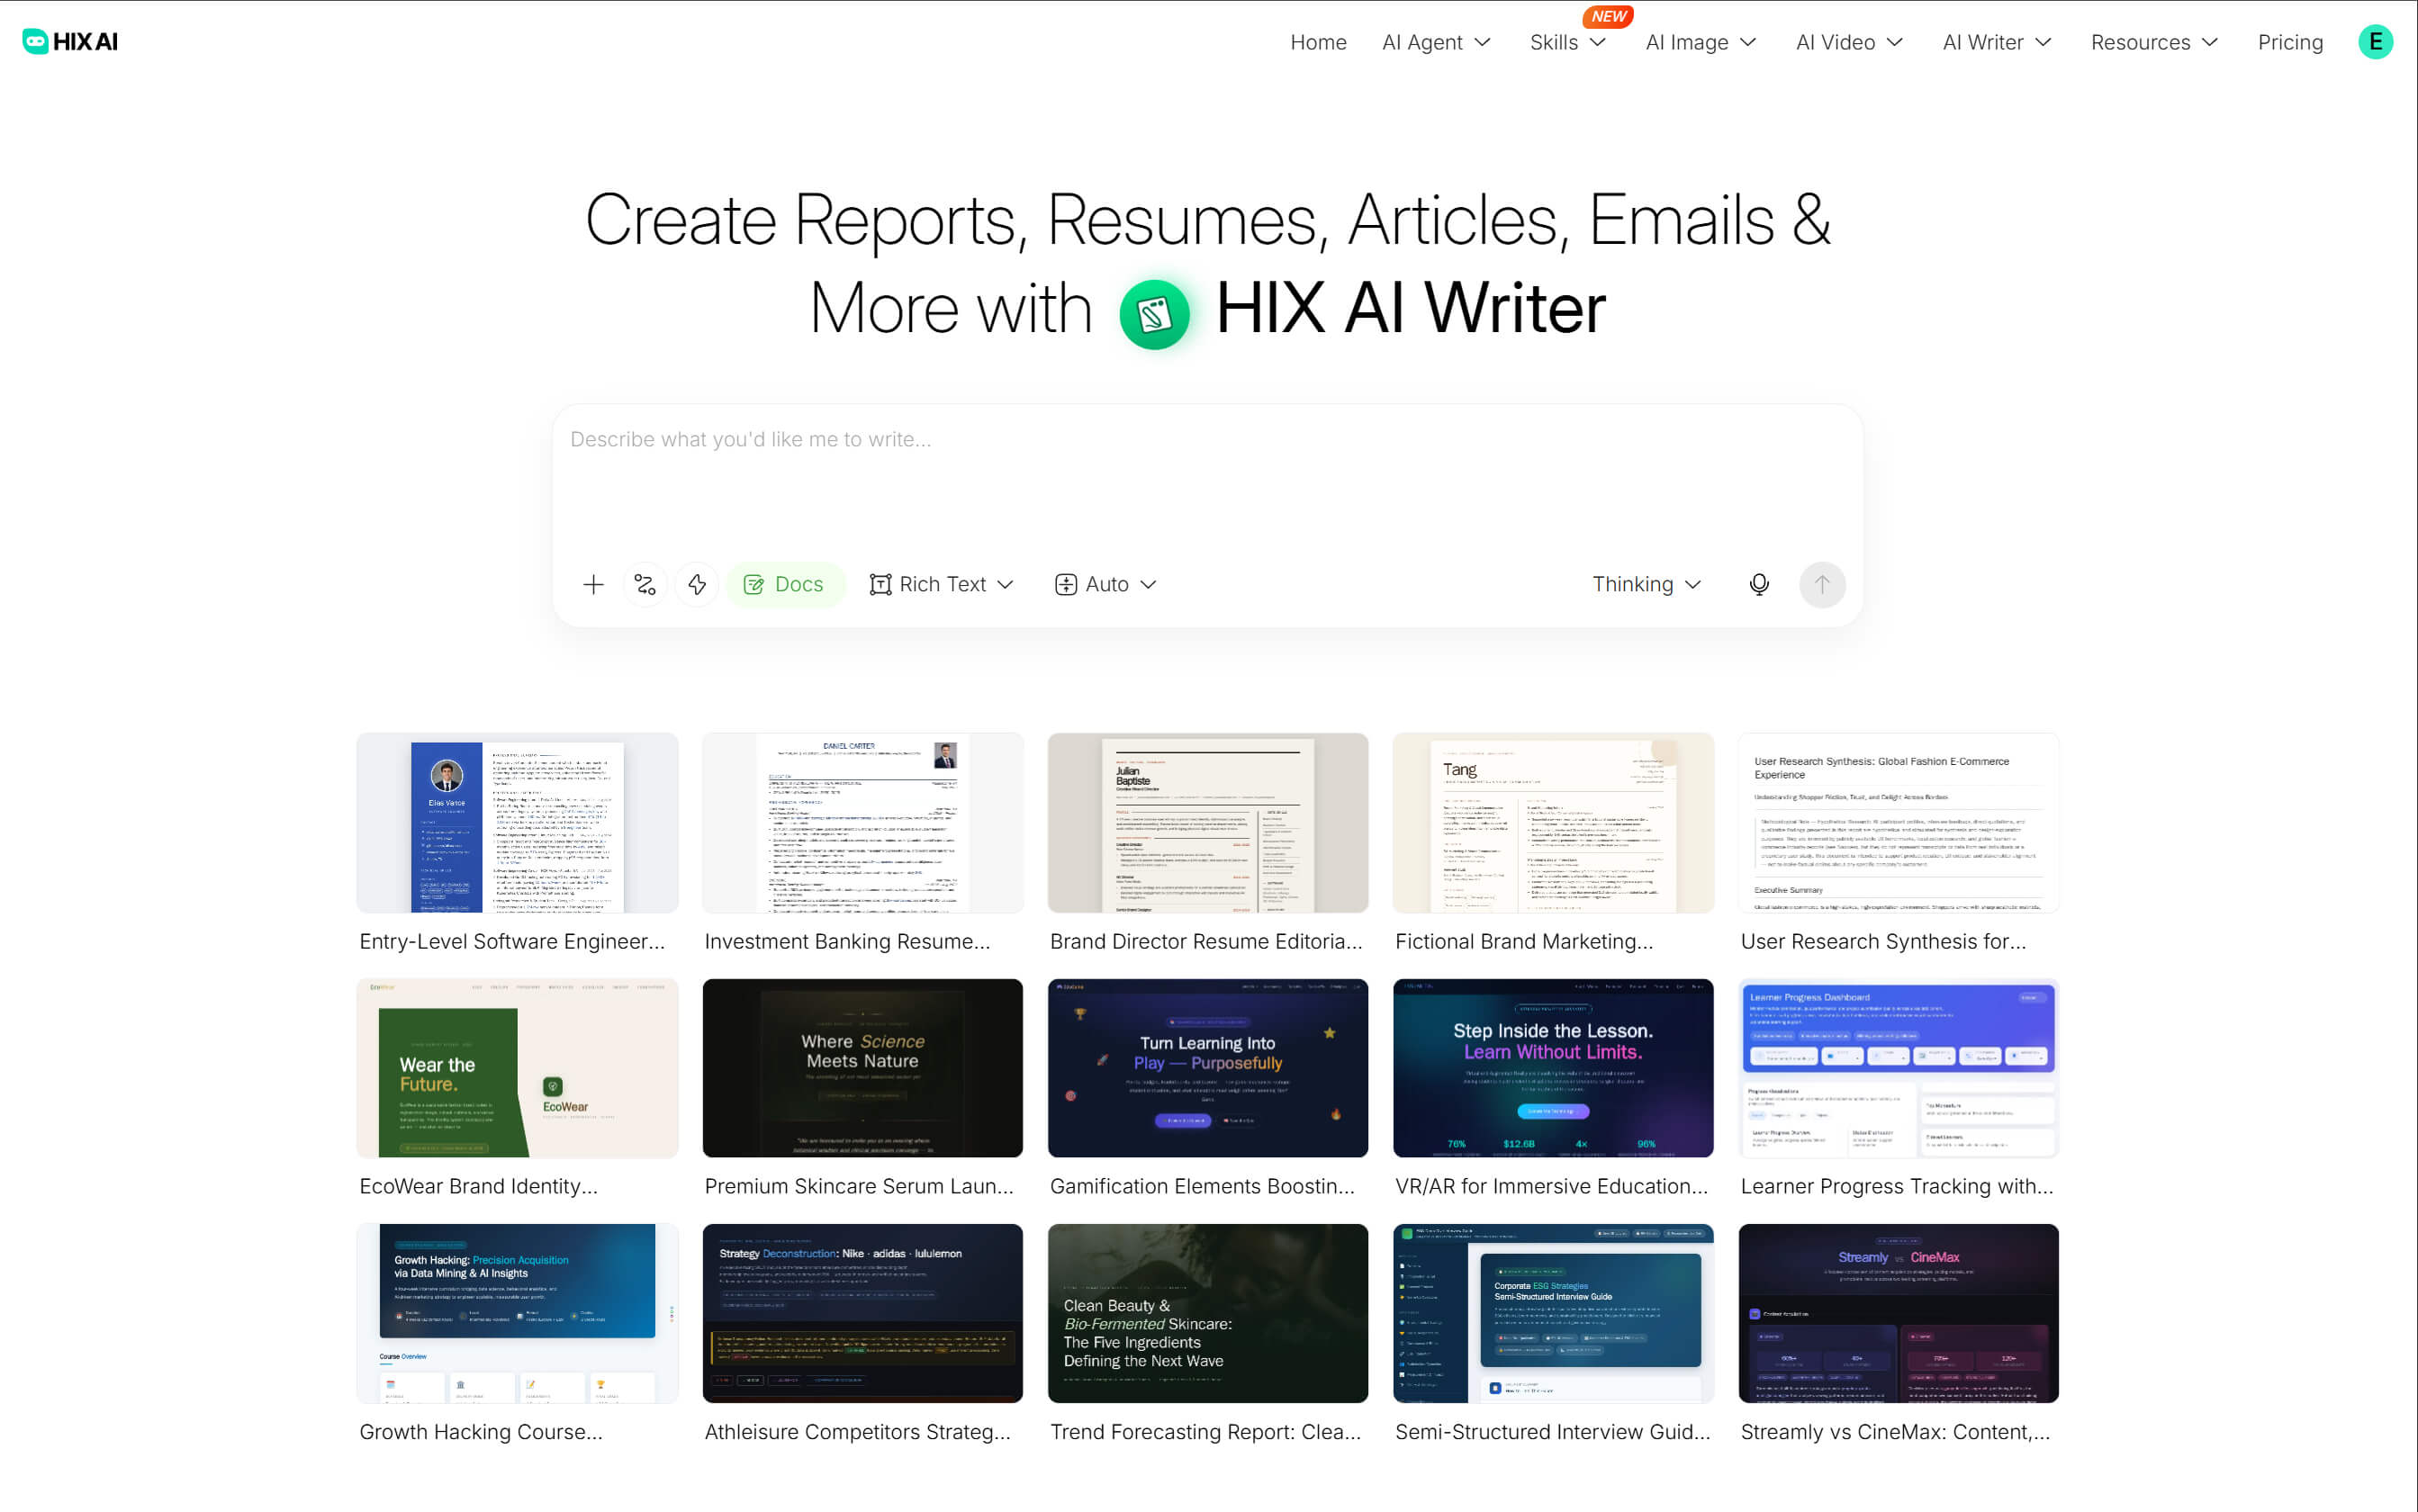Toggle the Docs mode chip
2418x1512 pixels.
point(785,584)
